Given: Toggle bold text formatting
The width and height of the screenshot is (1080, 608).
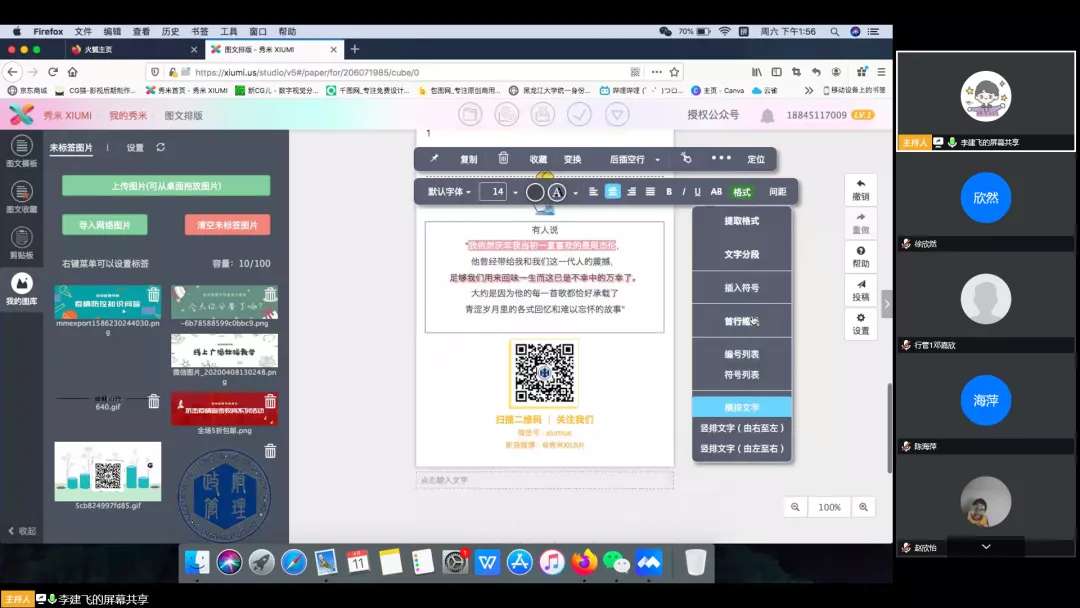Looking at the screenshot, I should point(669,192).
